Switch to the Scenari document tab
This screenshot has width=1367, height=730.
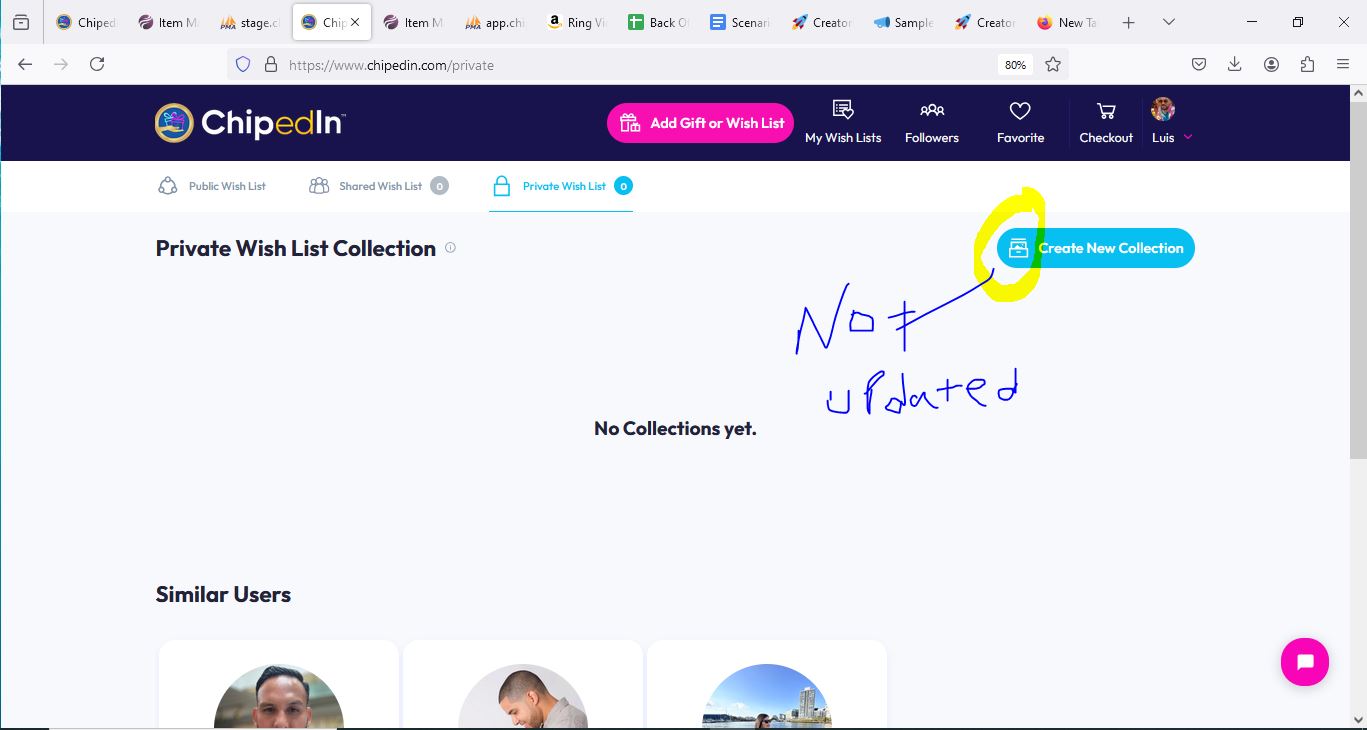[x=741, y=22]
